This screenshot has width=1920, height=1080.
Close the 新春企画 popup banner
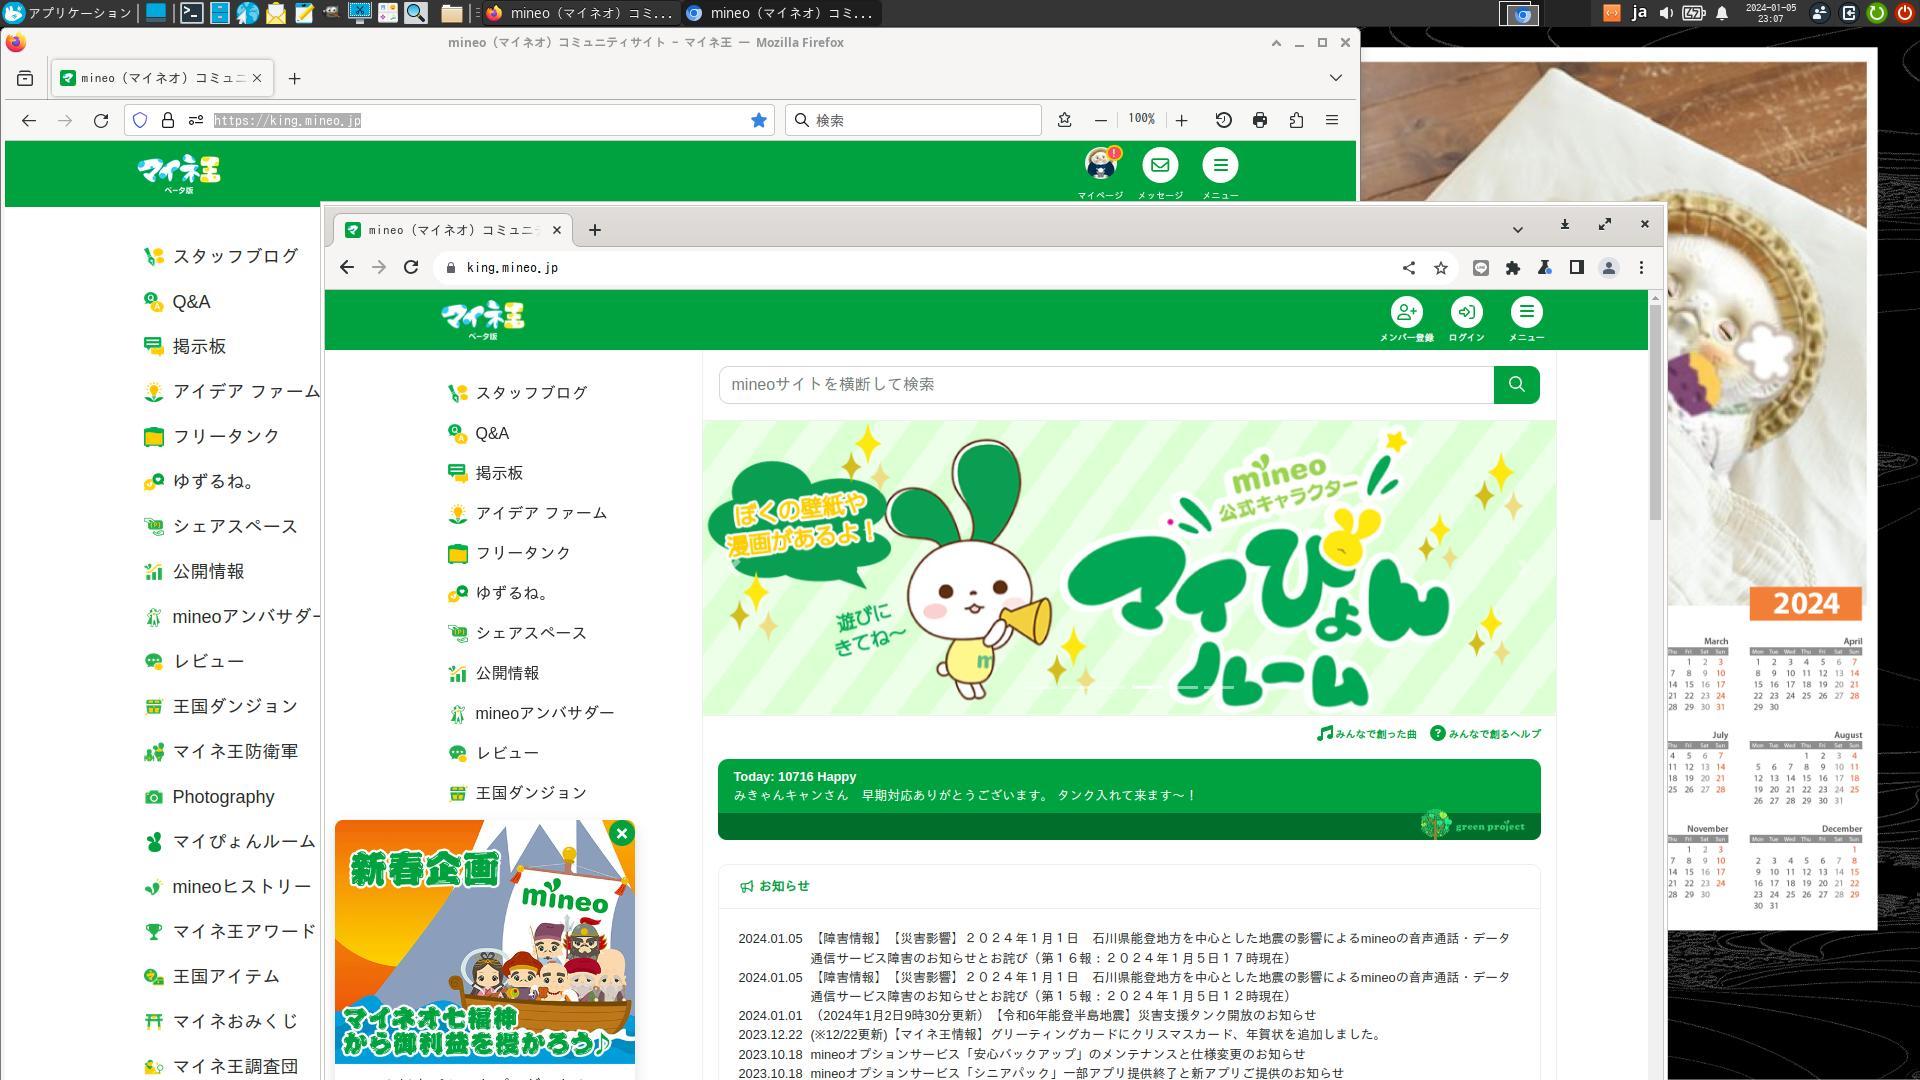(x=622, y=834)
